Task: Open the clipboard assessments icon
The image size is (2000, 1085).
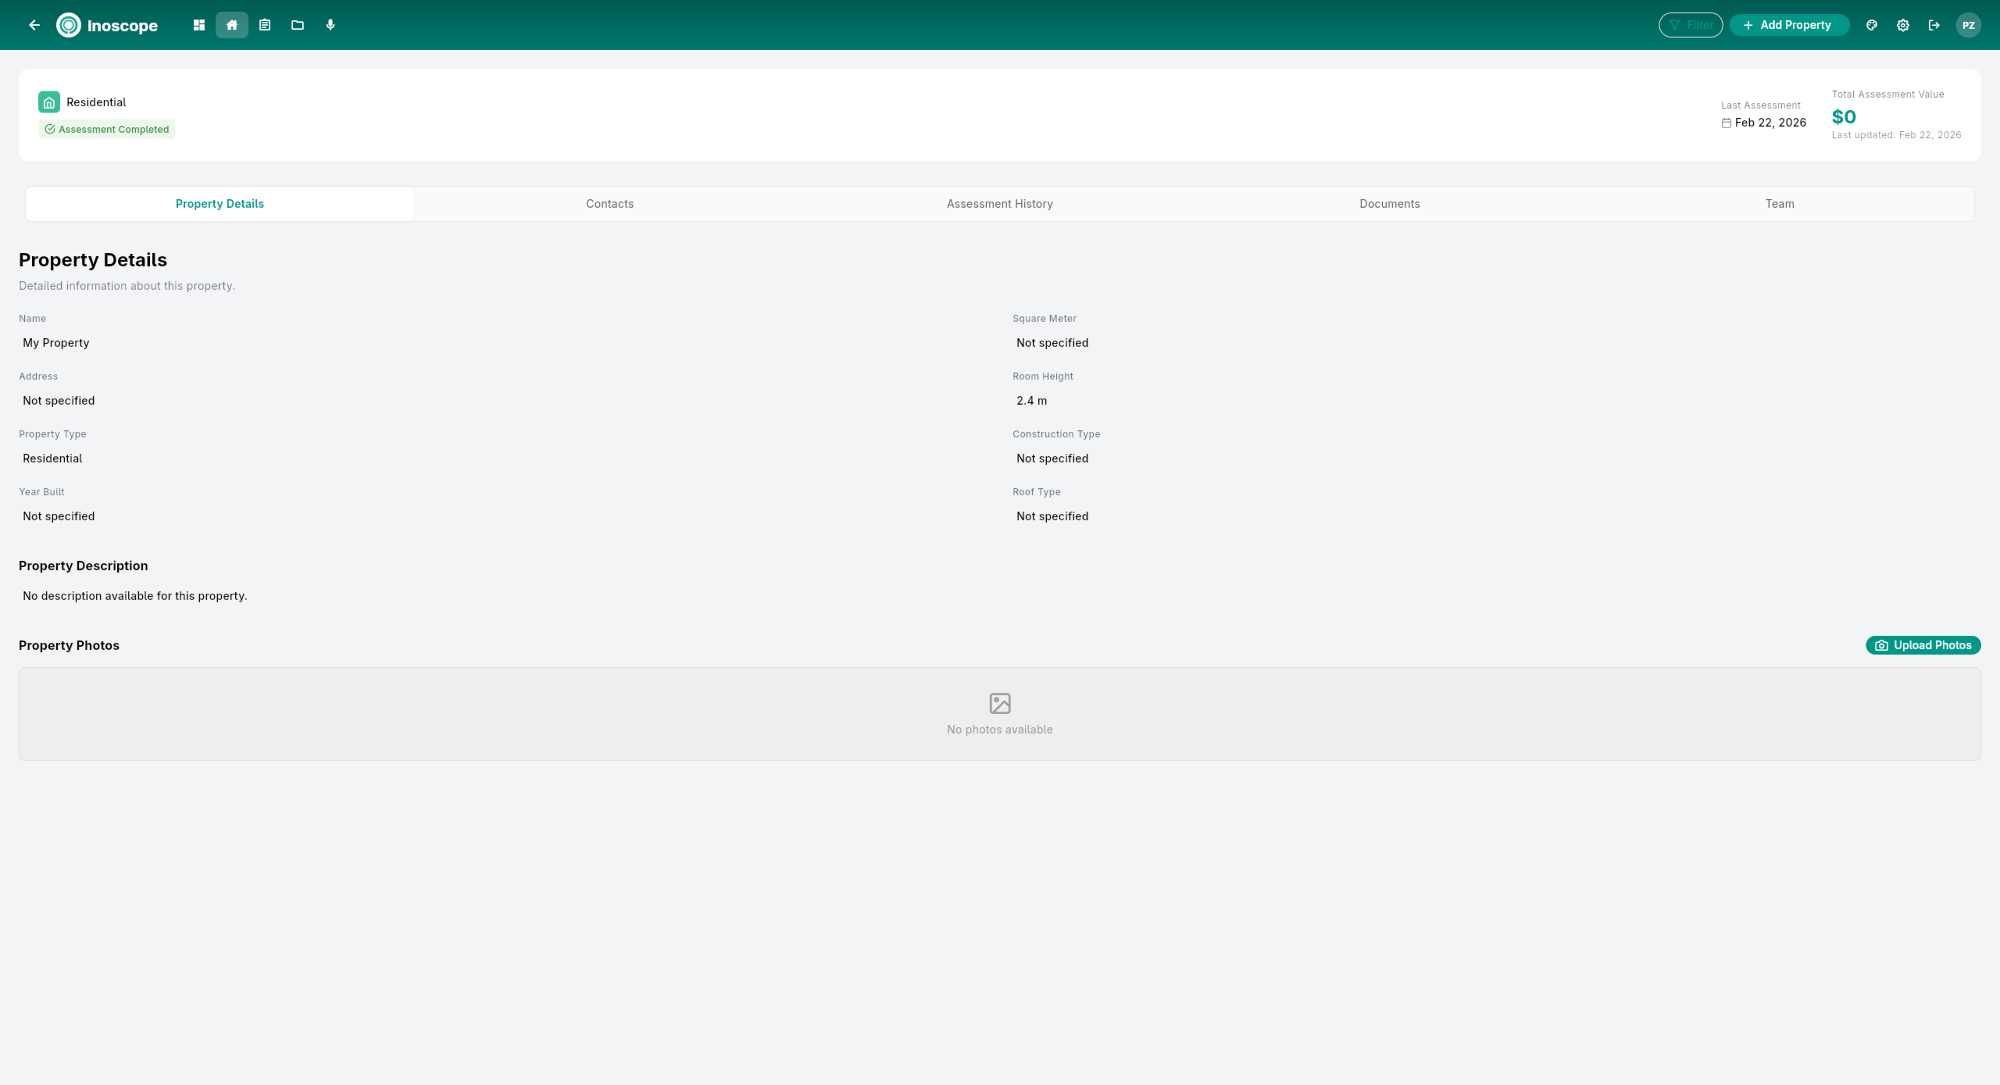Action: 264,24
